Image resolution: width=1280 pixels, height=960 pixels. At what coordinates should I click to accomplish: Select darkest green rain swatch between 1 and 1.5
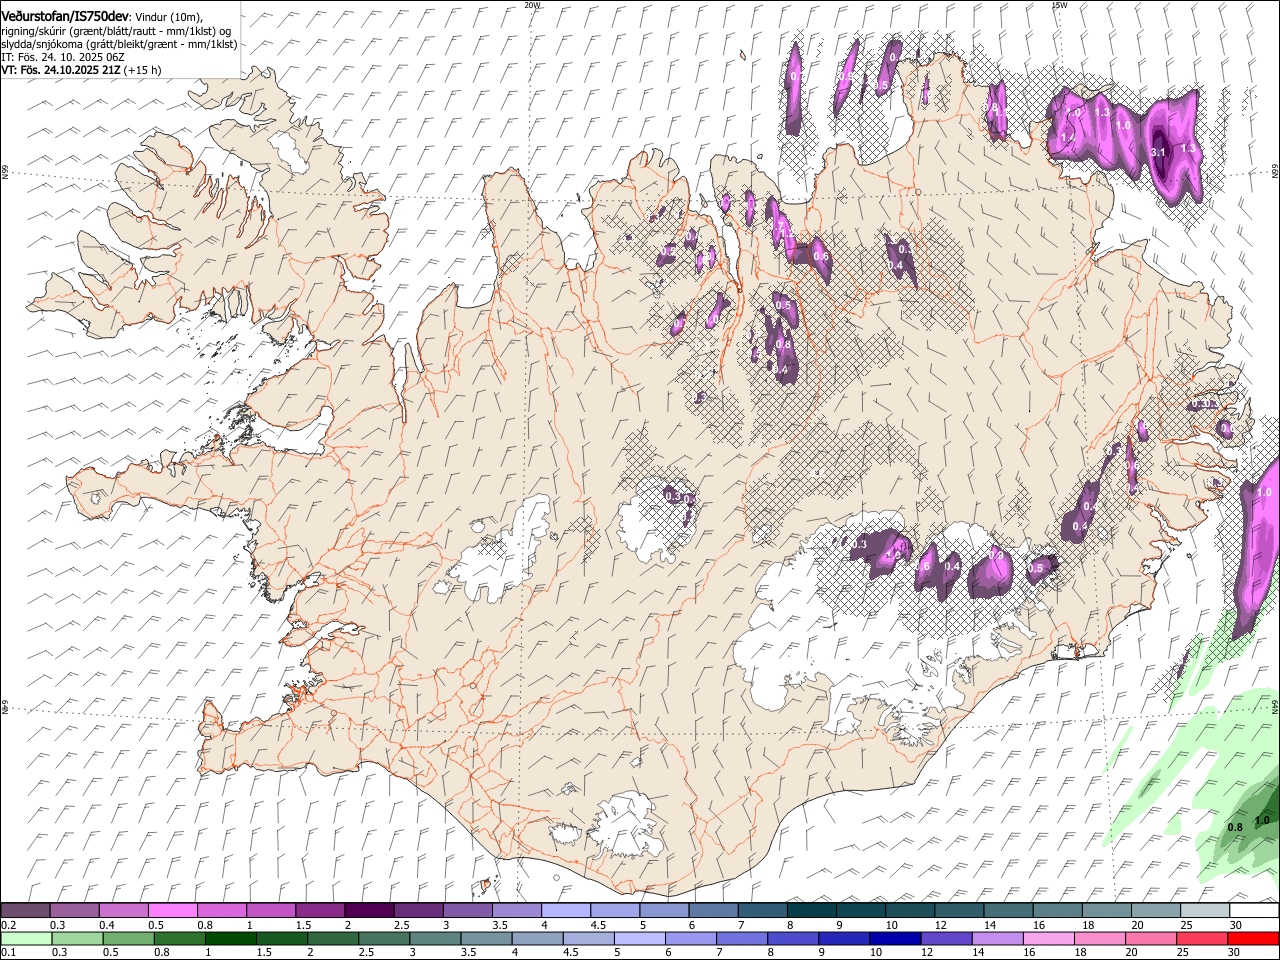coord(231,938)
